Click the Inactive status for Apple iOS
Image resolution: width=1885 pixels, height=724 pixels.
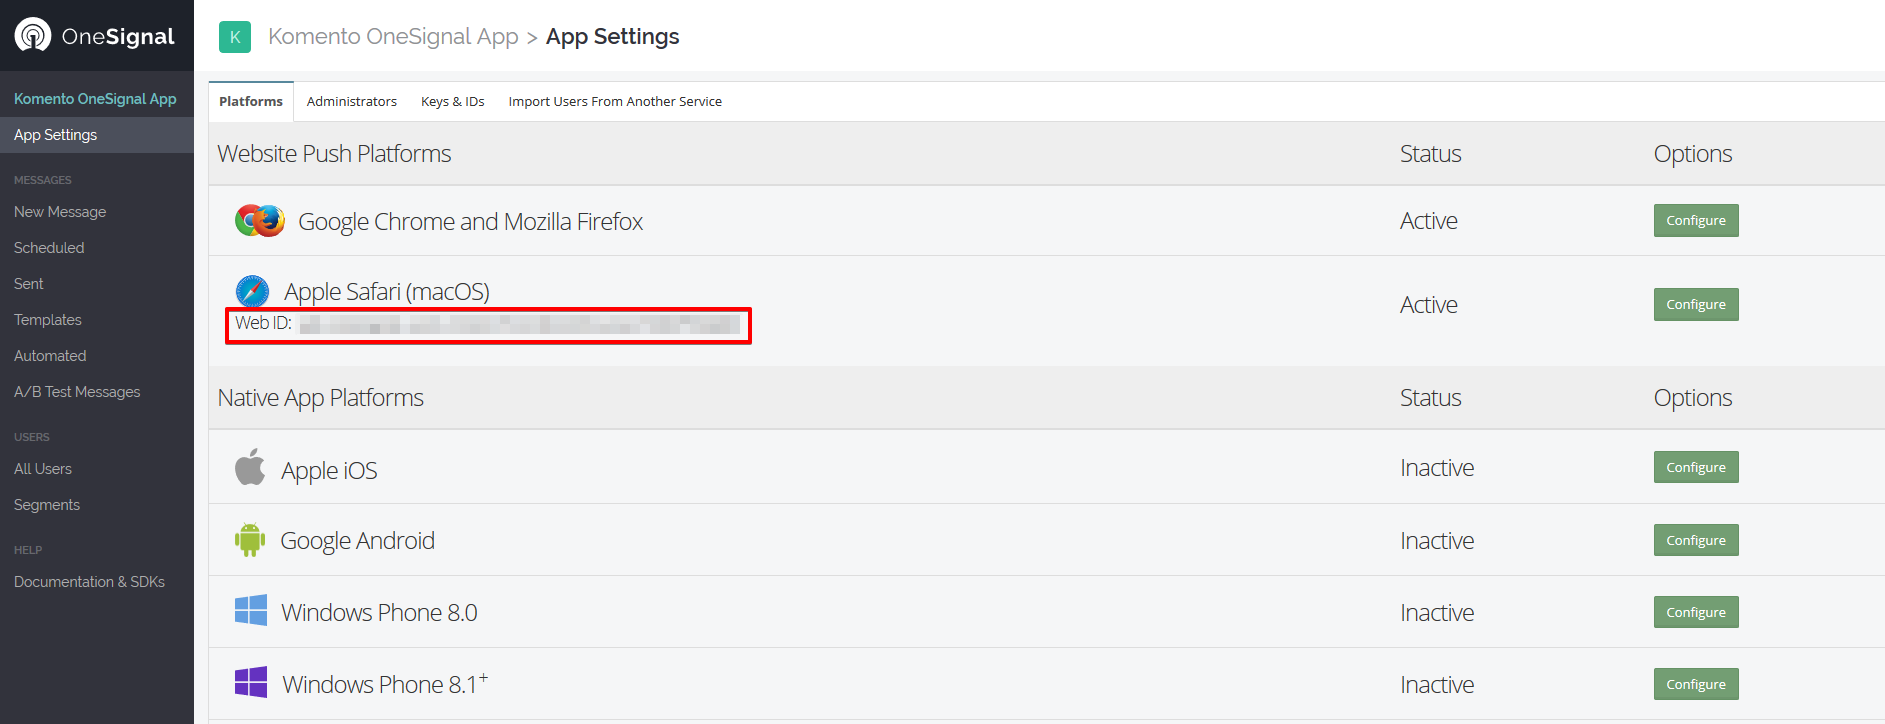click(1437, 468)
